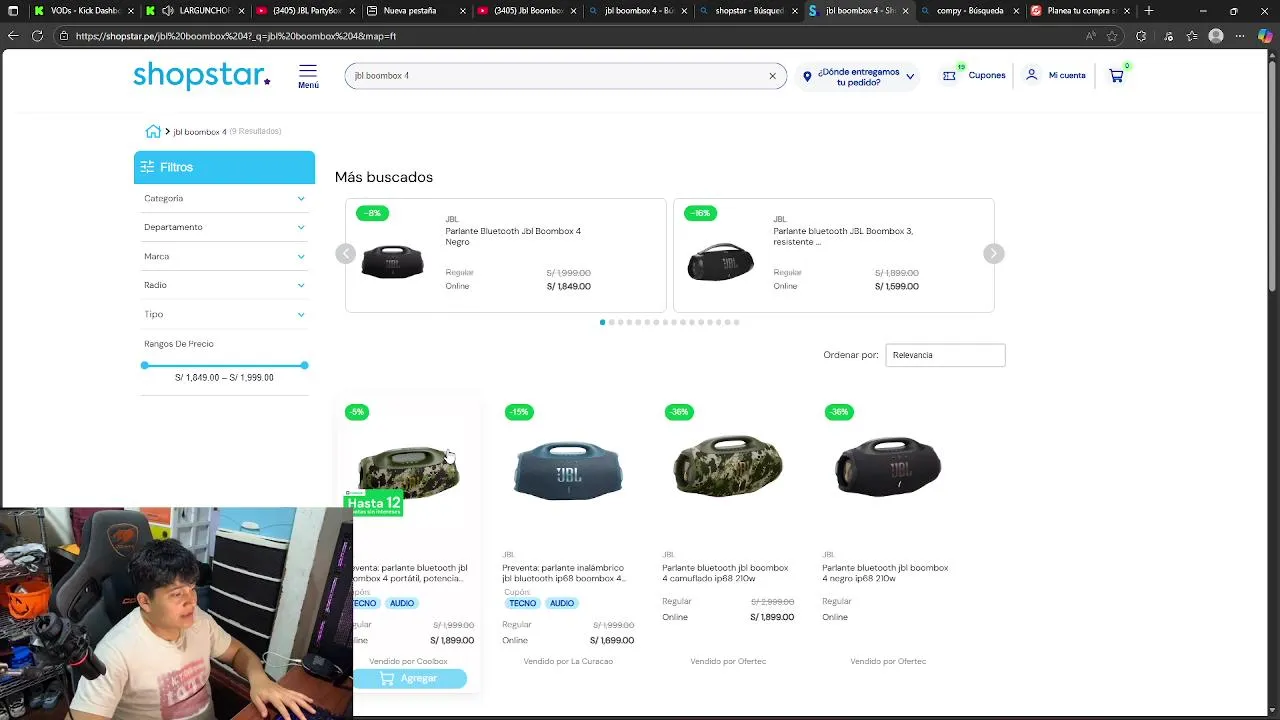Image resolution: width=1280 pixels, height=720 pixels.
Task: Switch to the shopstar - Búsqueda tab
Action: coord(748,11)
